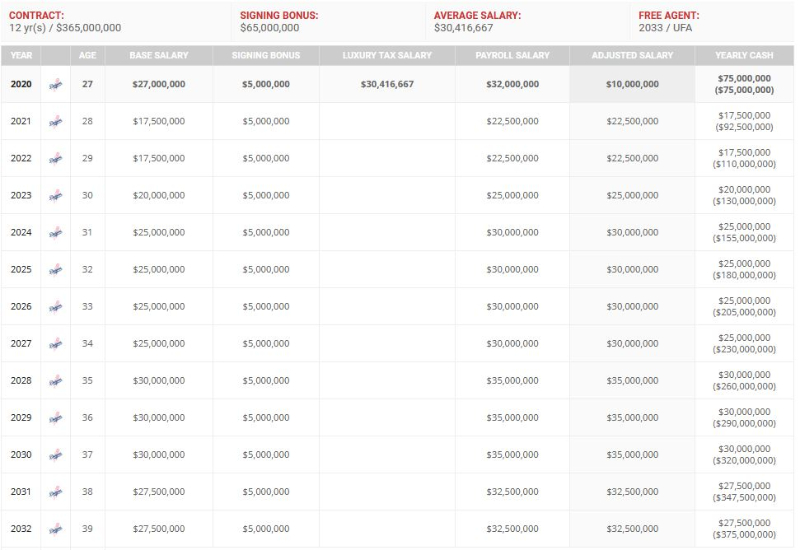The height and width of the screenshot is (550, 800).
Task: Click the 2028 base salary $30,000,000
Action: click(x=159, y=381)
